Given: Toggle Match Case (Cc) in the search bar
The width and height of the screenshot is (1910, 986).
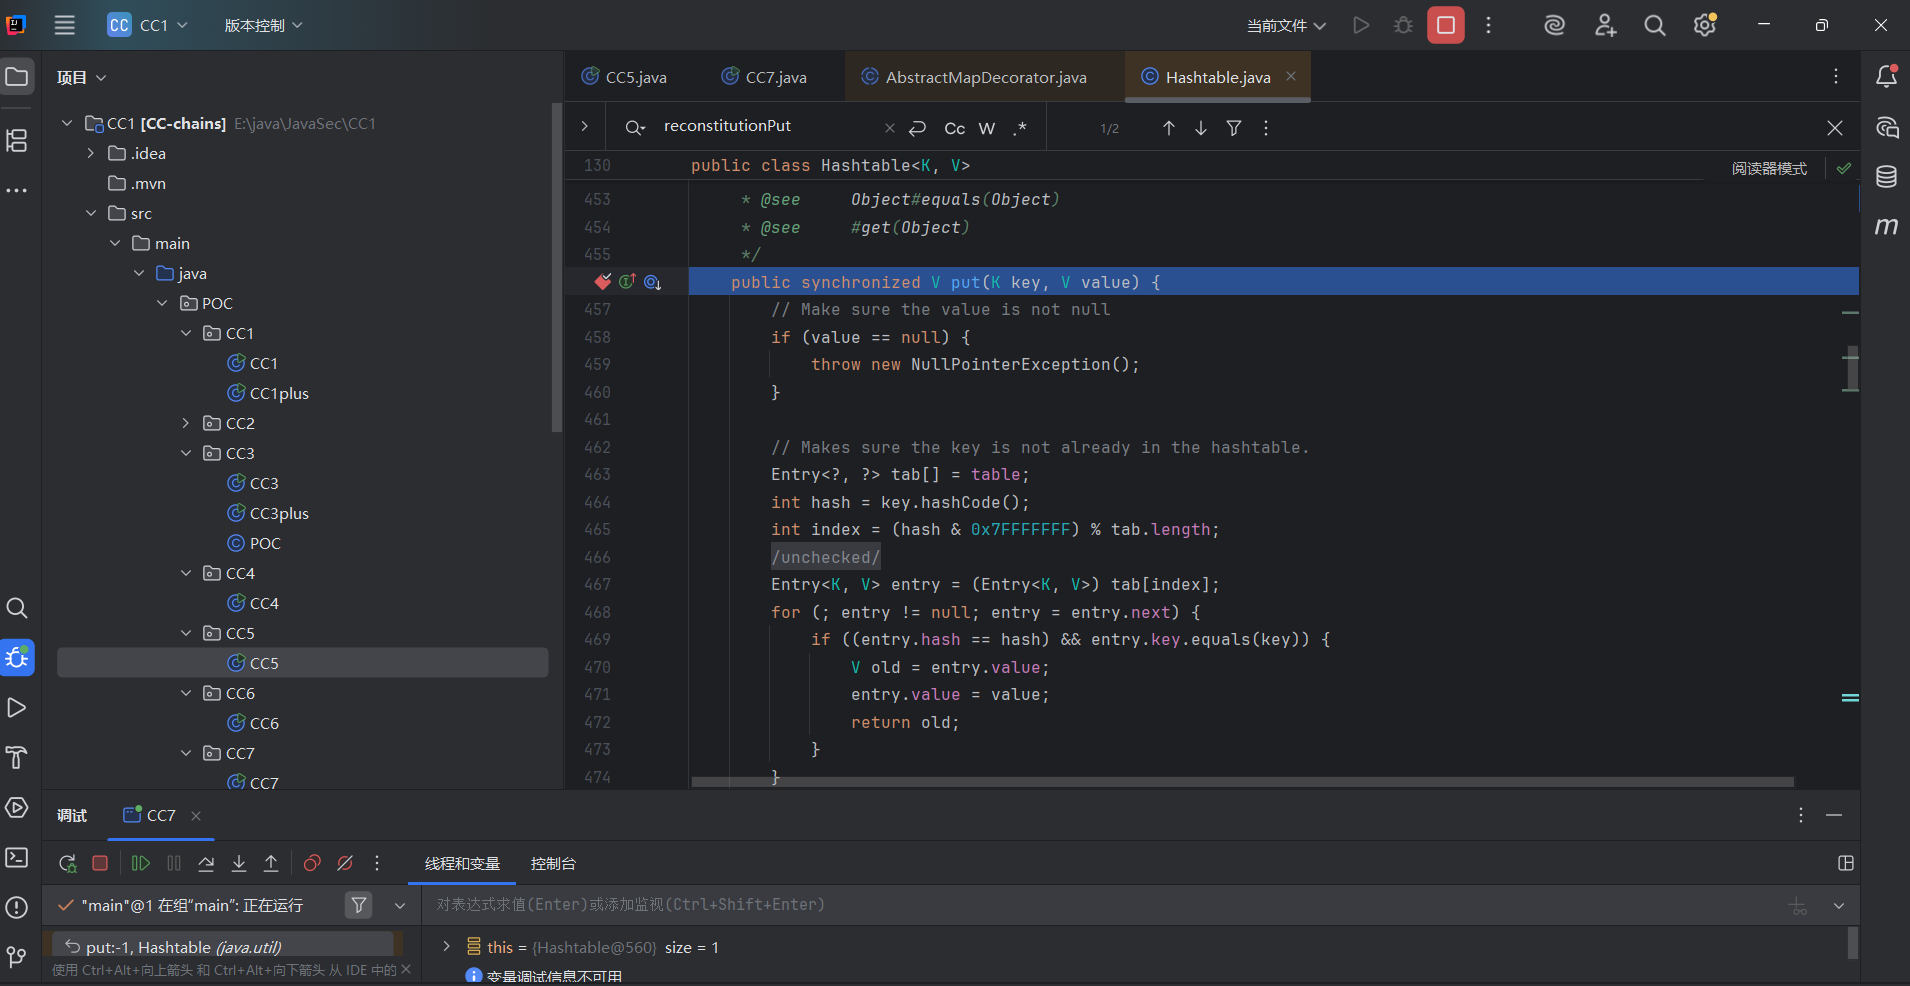Looking at the screenshot, I should click(954, 128).
